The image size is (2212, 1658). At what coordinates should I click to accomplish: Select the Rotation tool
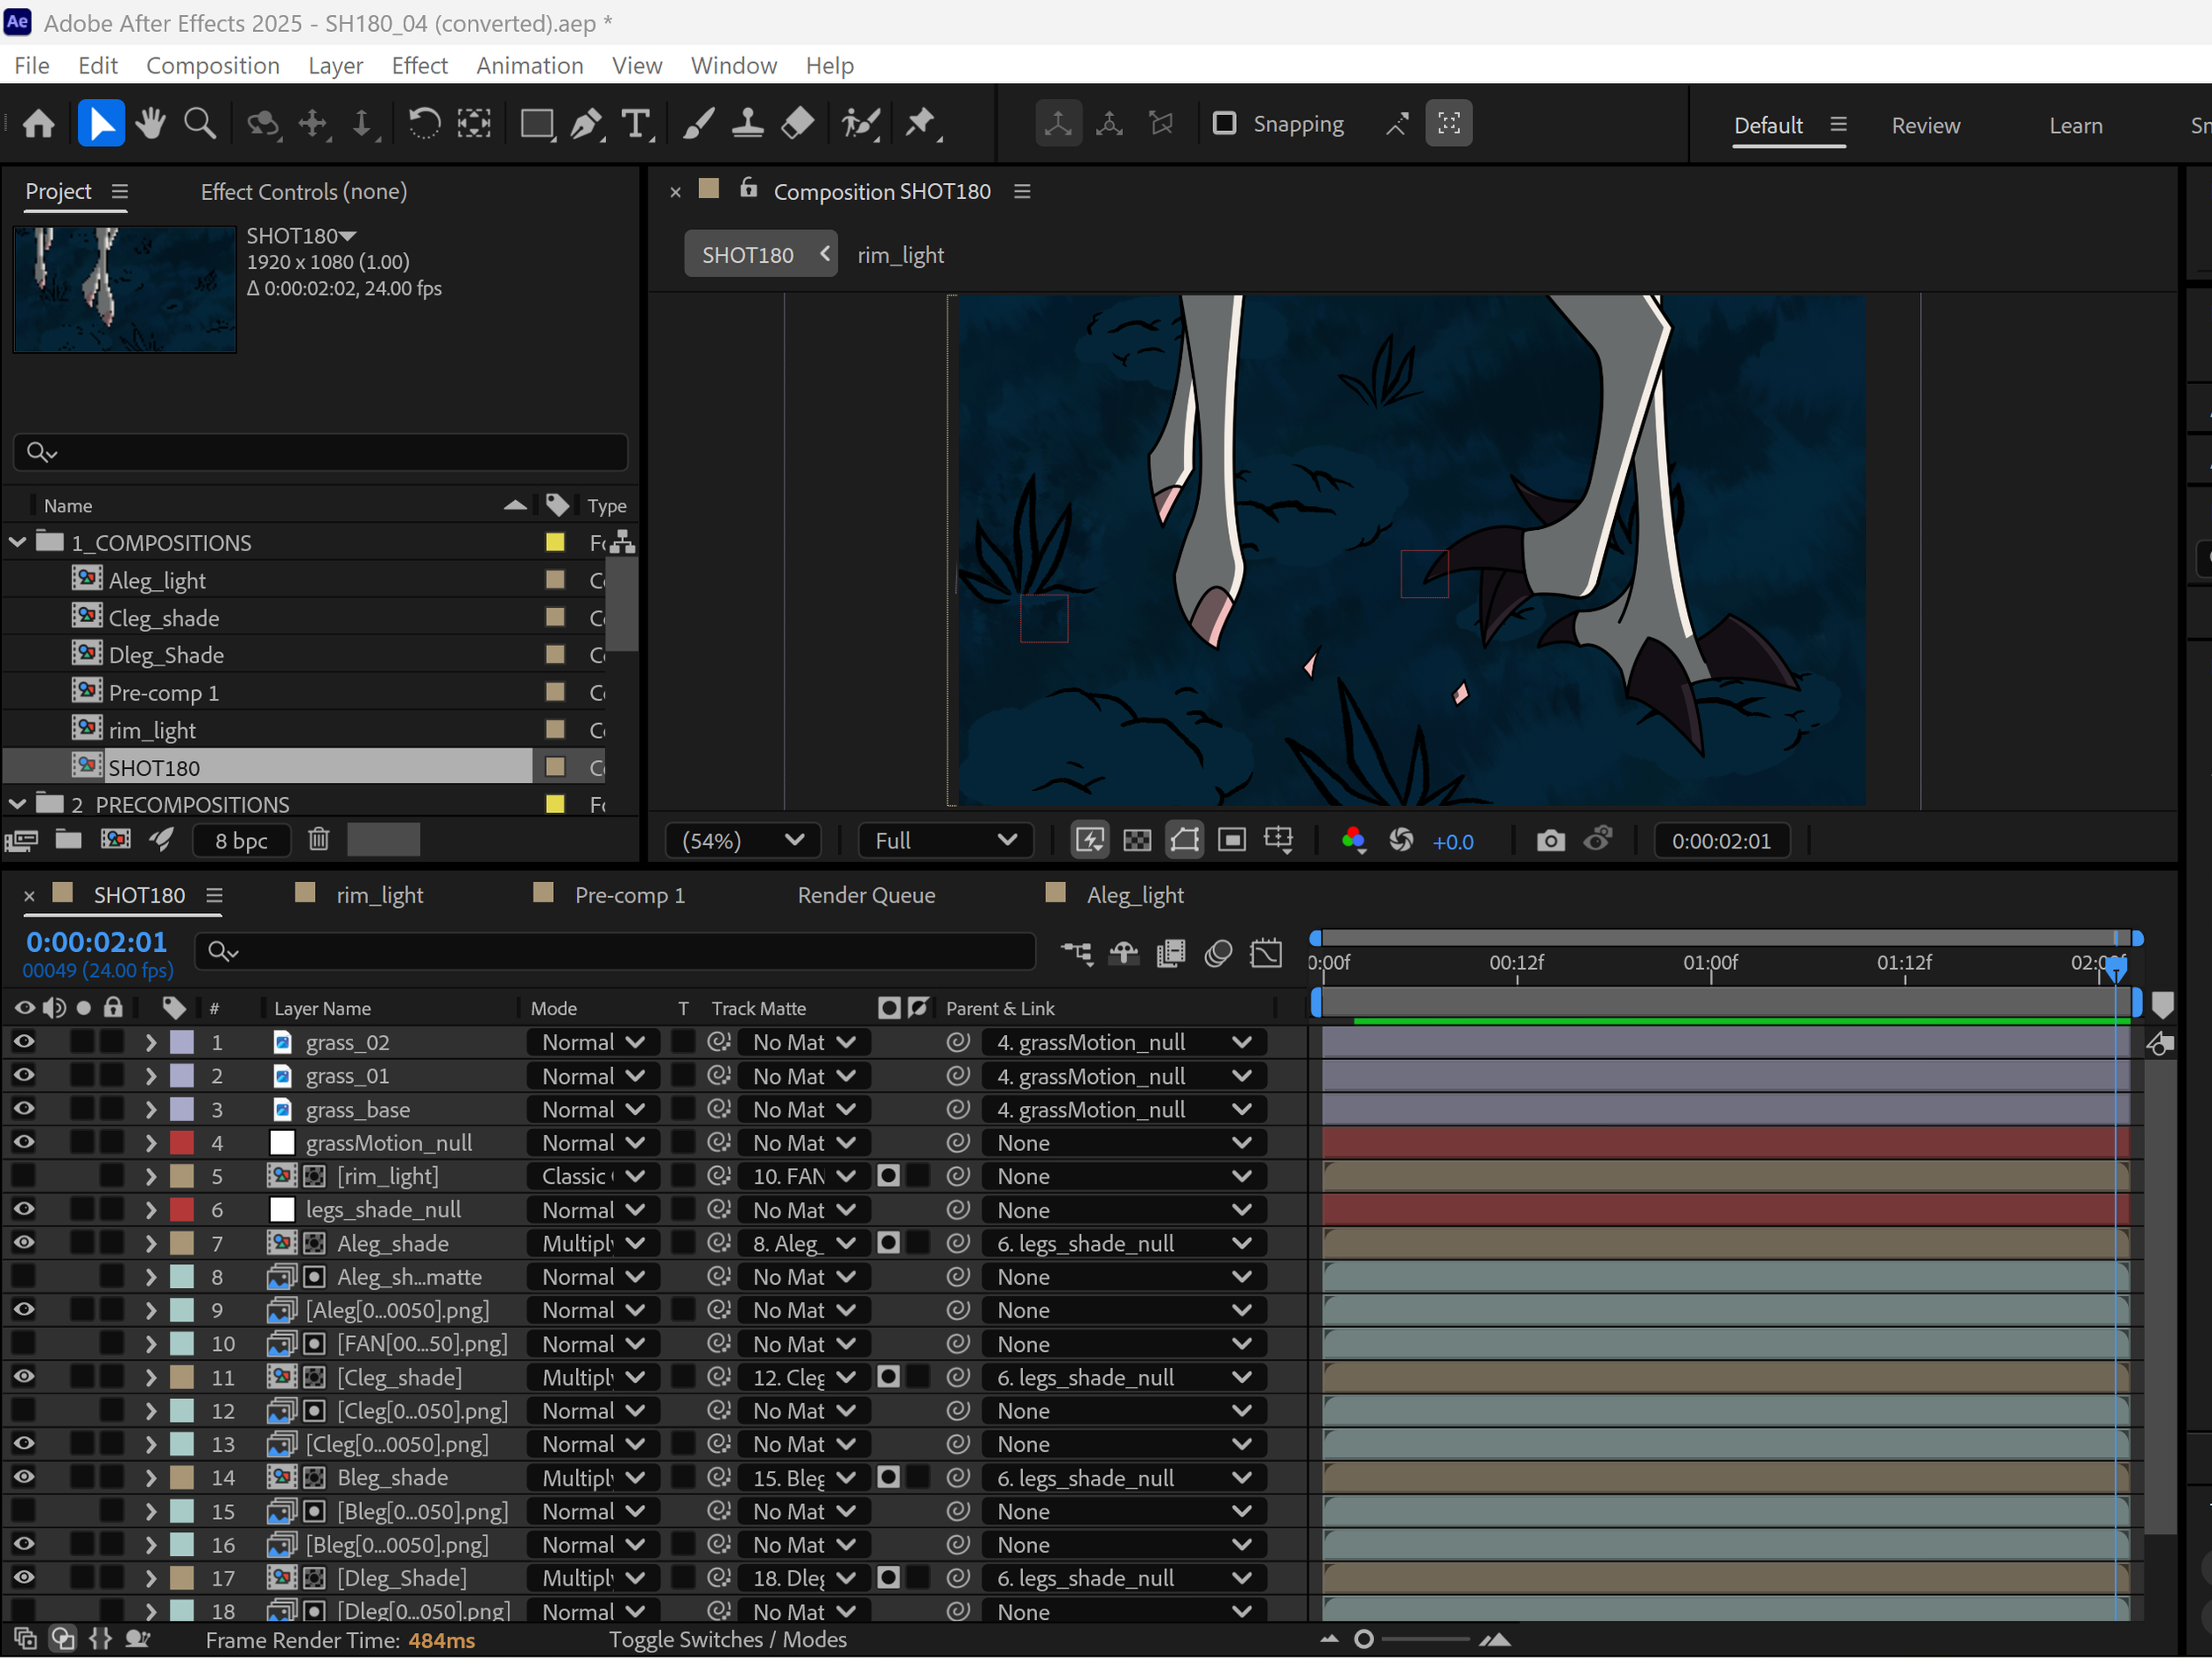[x=424, y=124]
